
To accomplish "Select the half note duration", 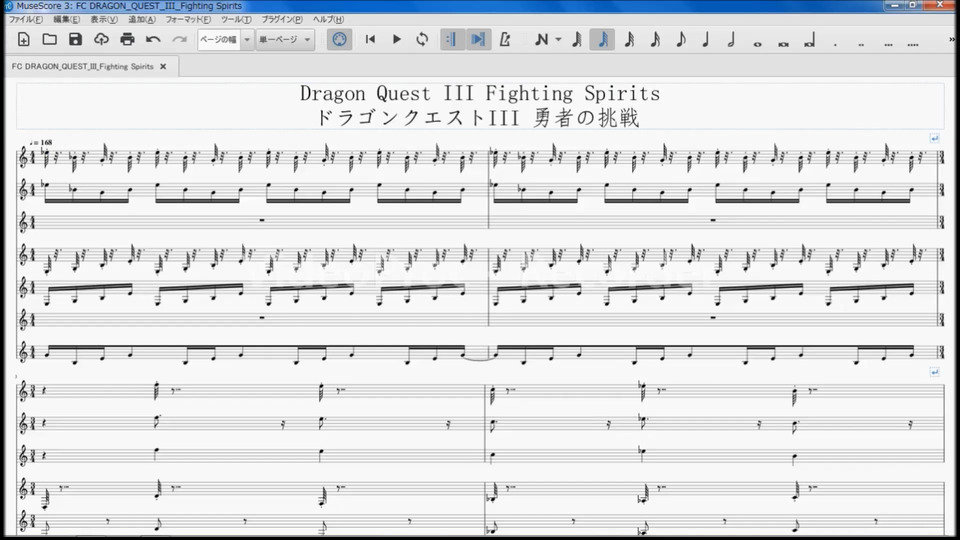I will (732, 40).
